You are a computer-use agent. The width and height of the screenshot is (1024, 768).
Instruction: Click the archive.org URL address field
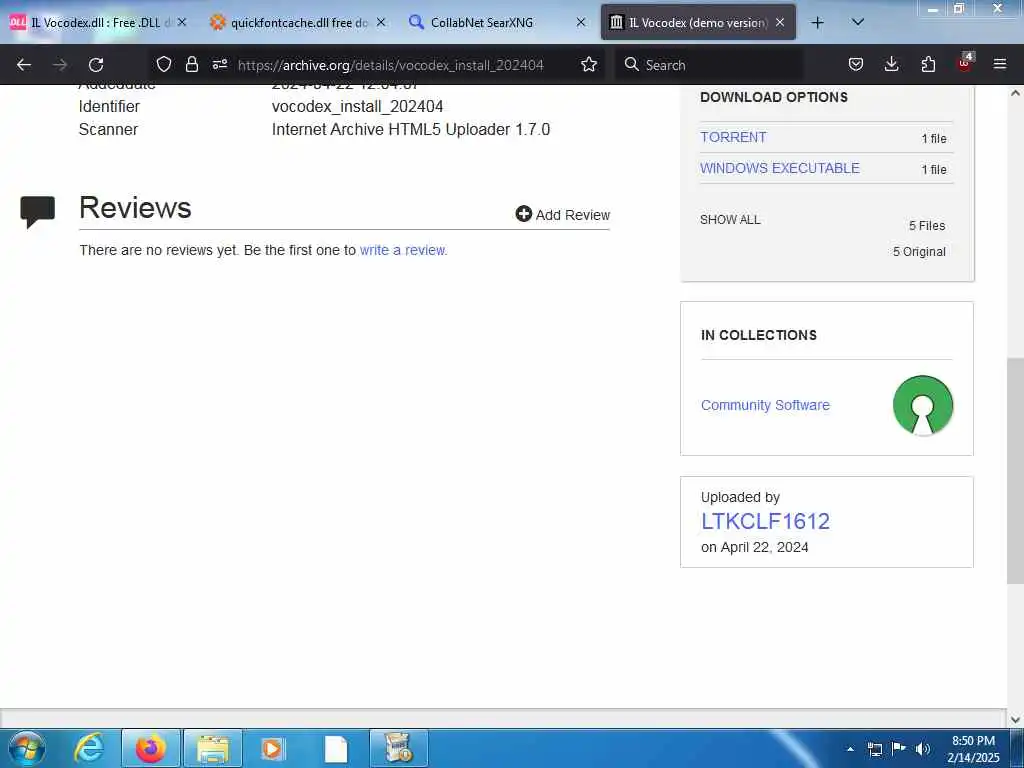coord(391,65)
